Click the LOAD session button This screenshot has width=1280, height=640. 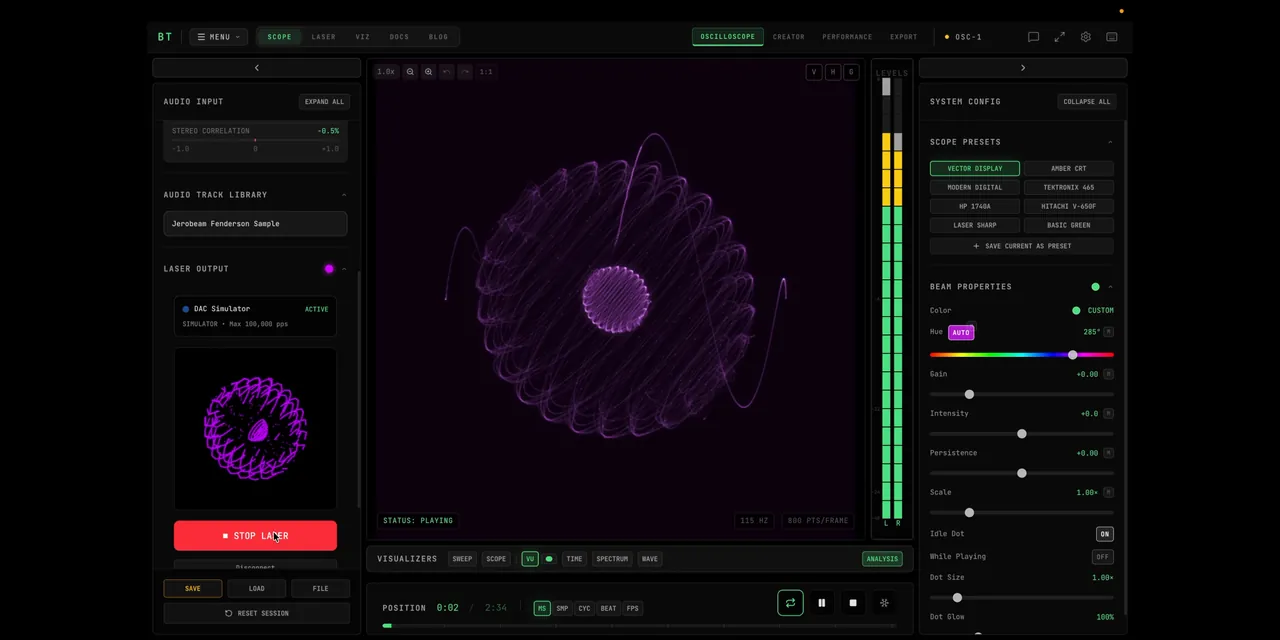tap(257, 589)
